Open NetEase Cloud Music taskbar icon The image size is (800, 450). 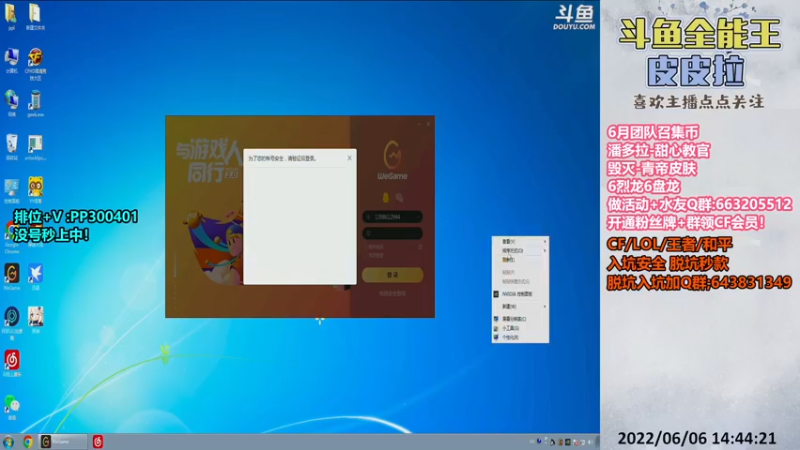pos(97,442)
